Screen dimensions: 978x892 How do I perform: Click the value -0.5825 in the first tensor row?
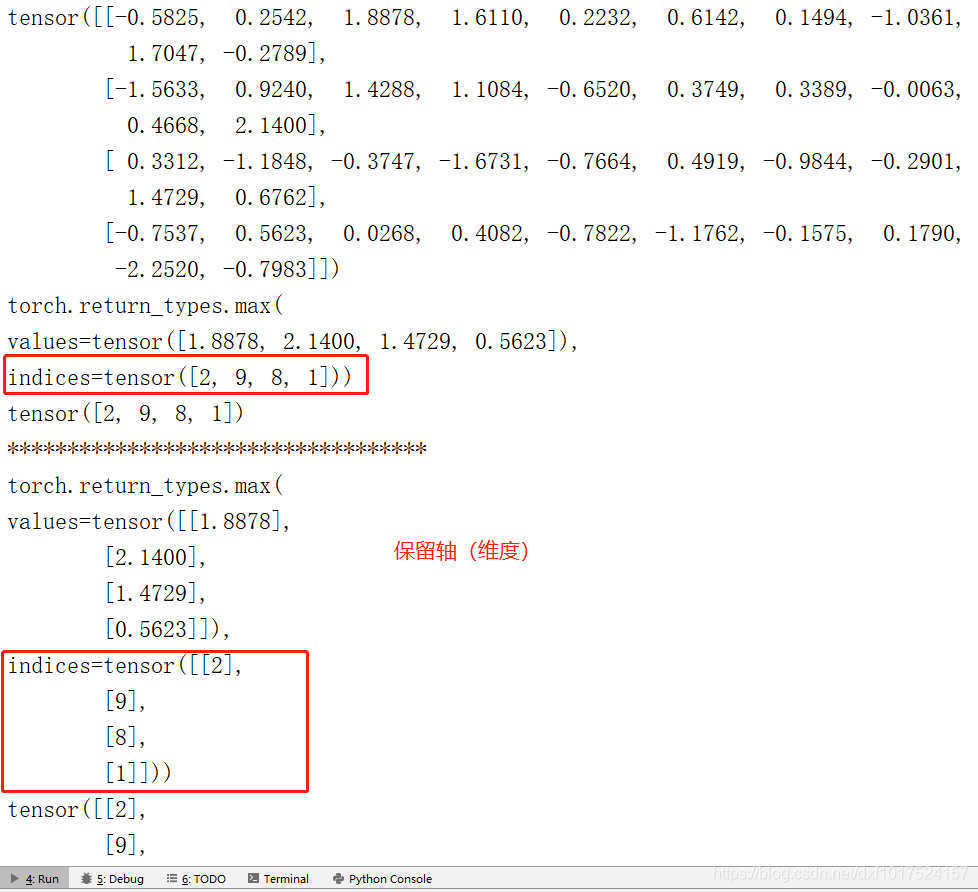tap(158, 17)
